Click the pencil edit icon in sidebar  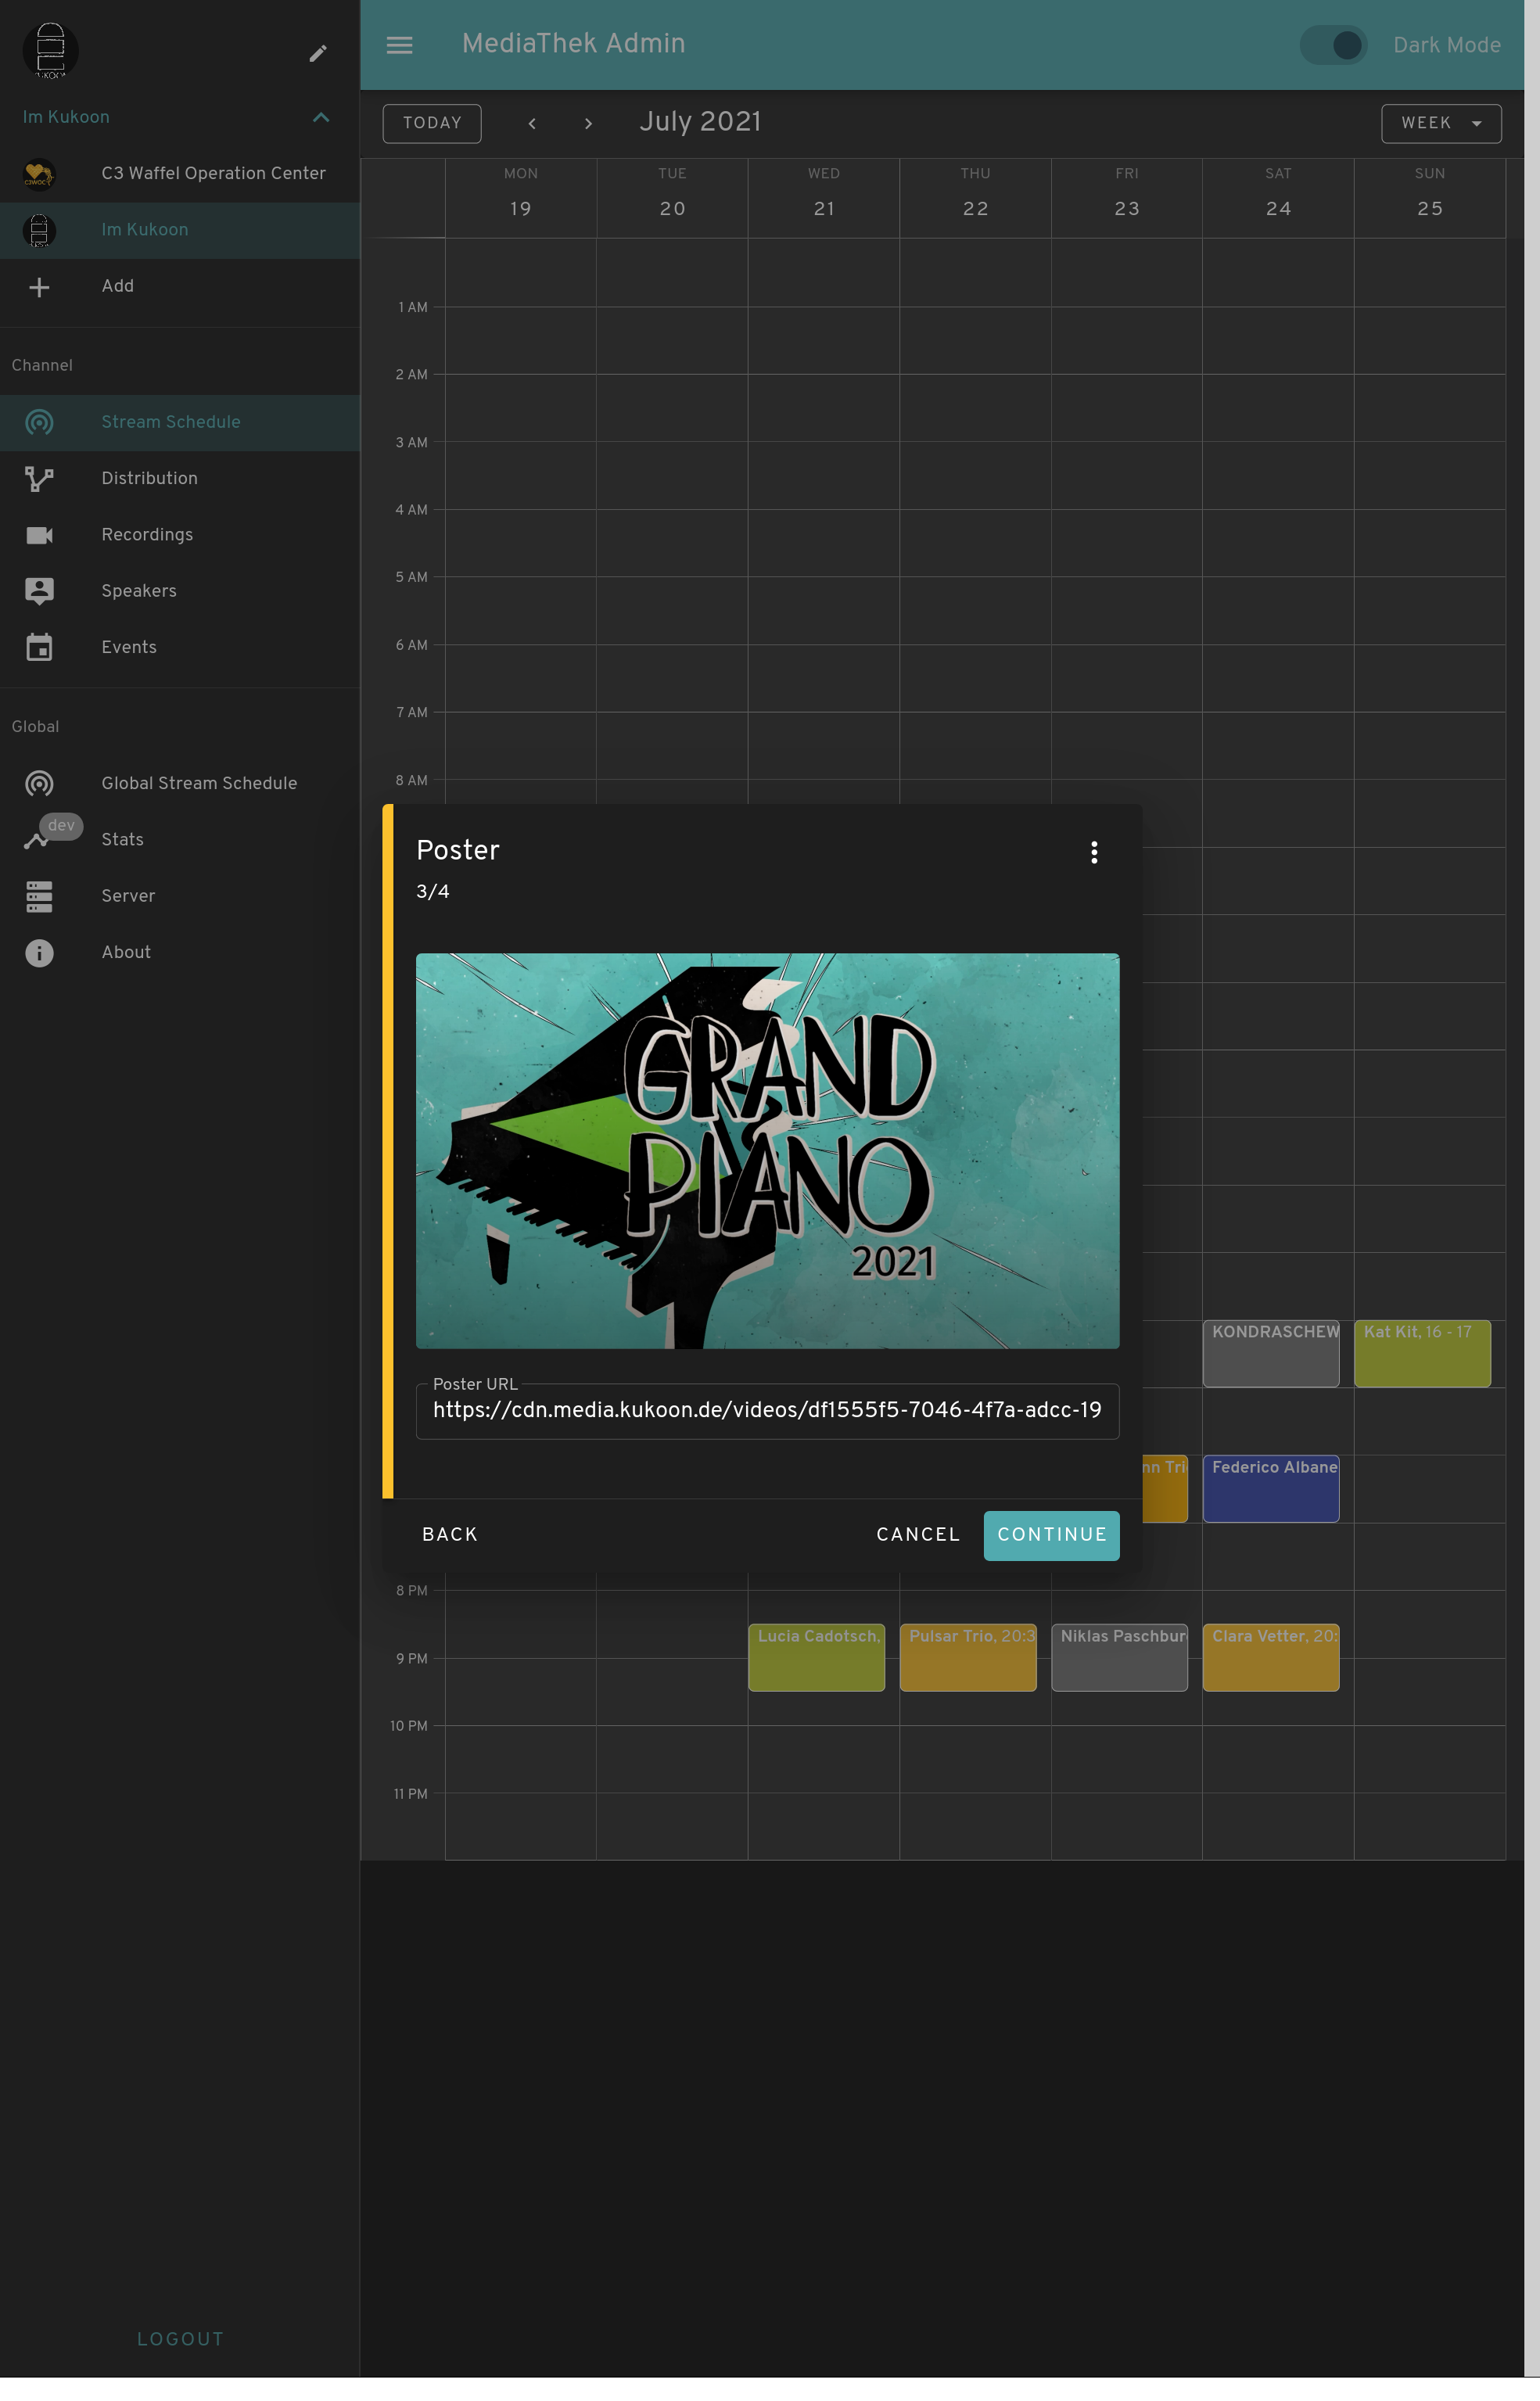pos(318,53)
